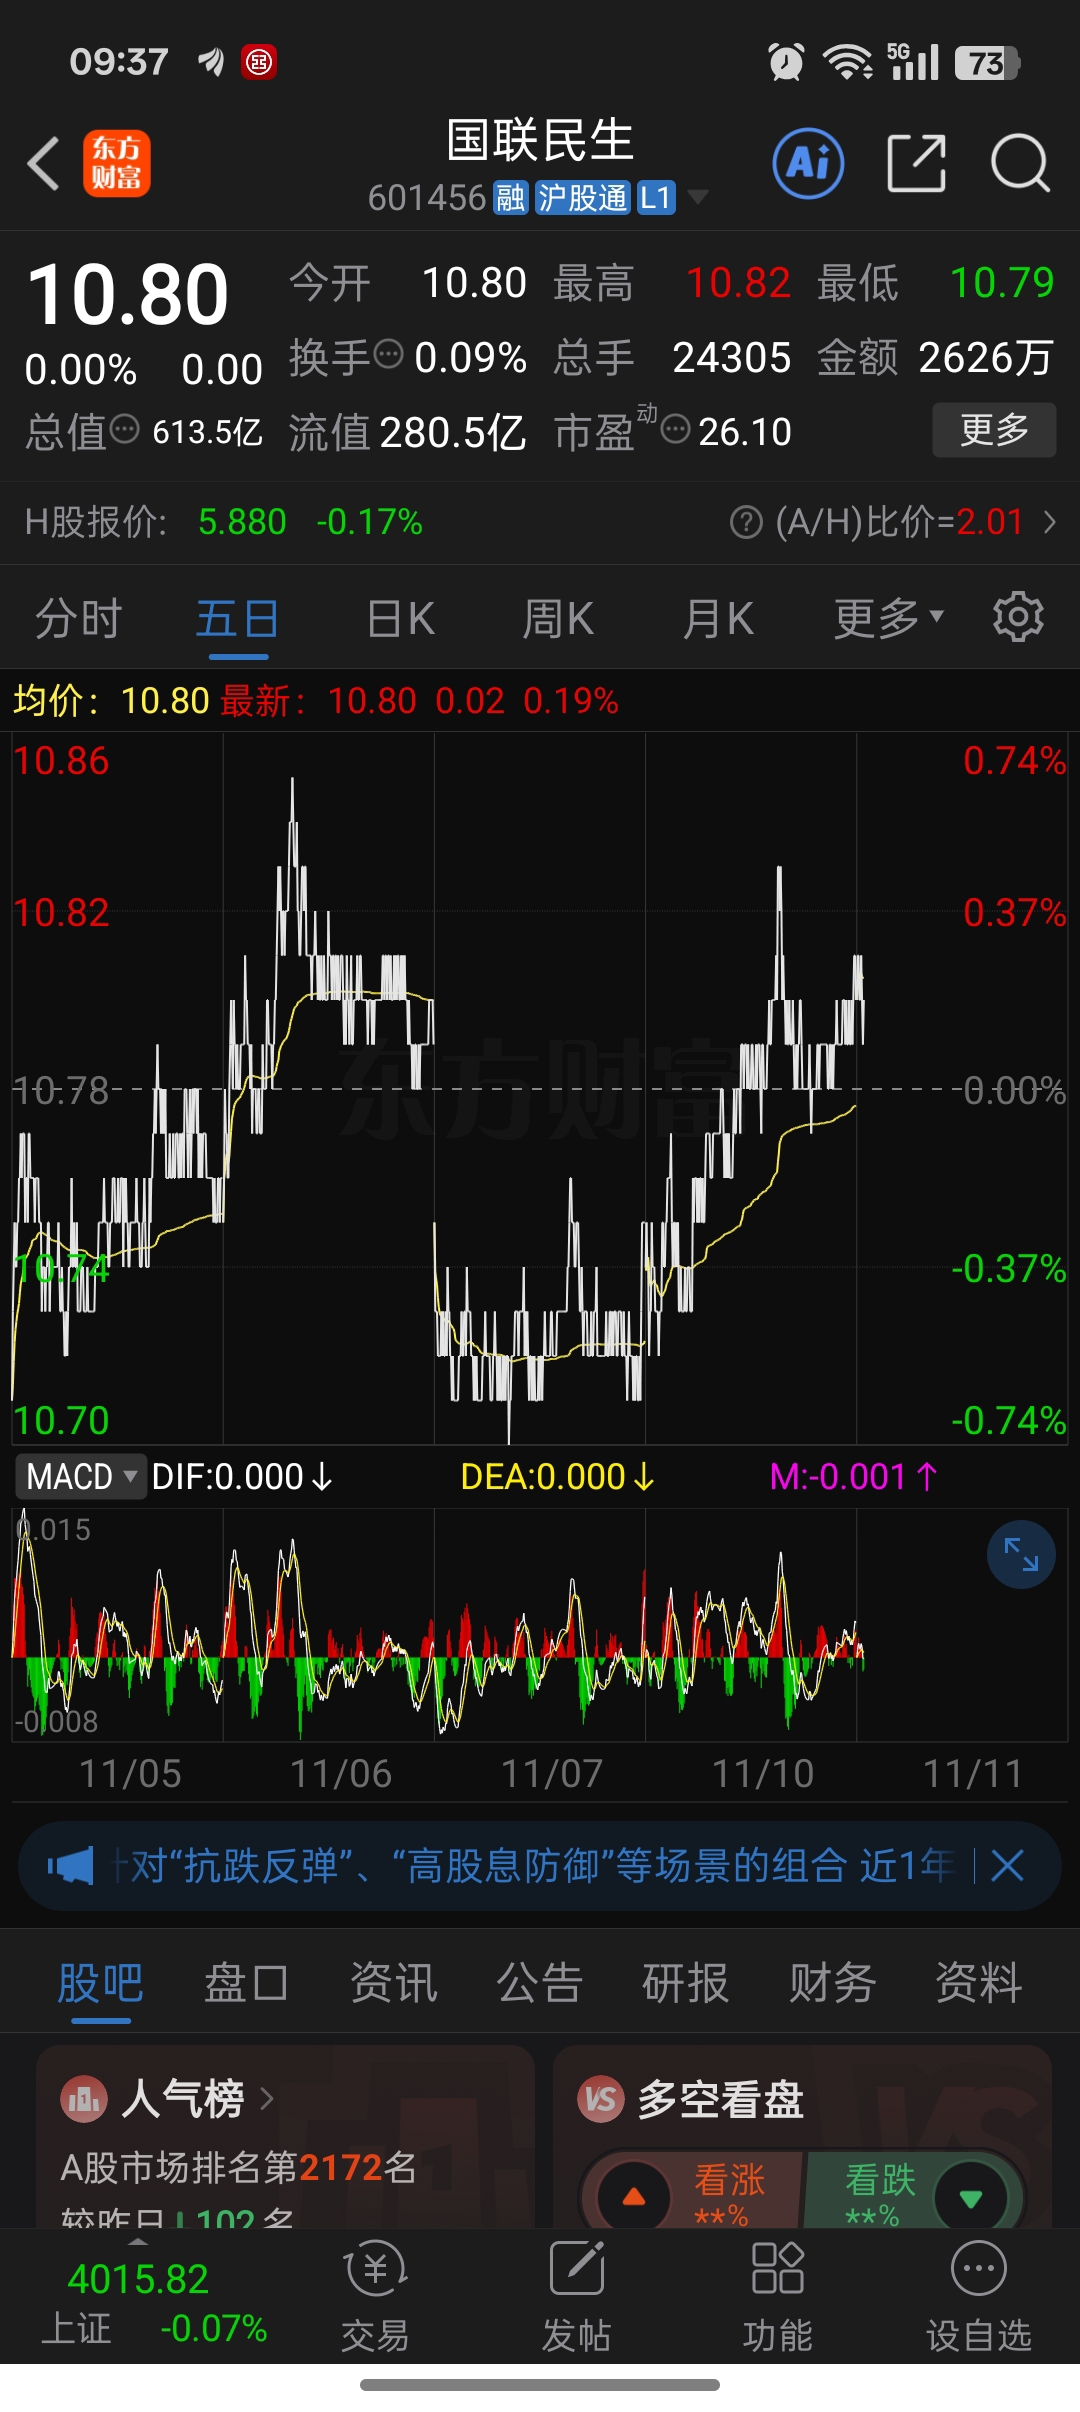Tap the 上证 4015.82 index value
Viewport: 1080px width, 2412px height.
pos(138,2280)
